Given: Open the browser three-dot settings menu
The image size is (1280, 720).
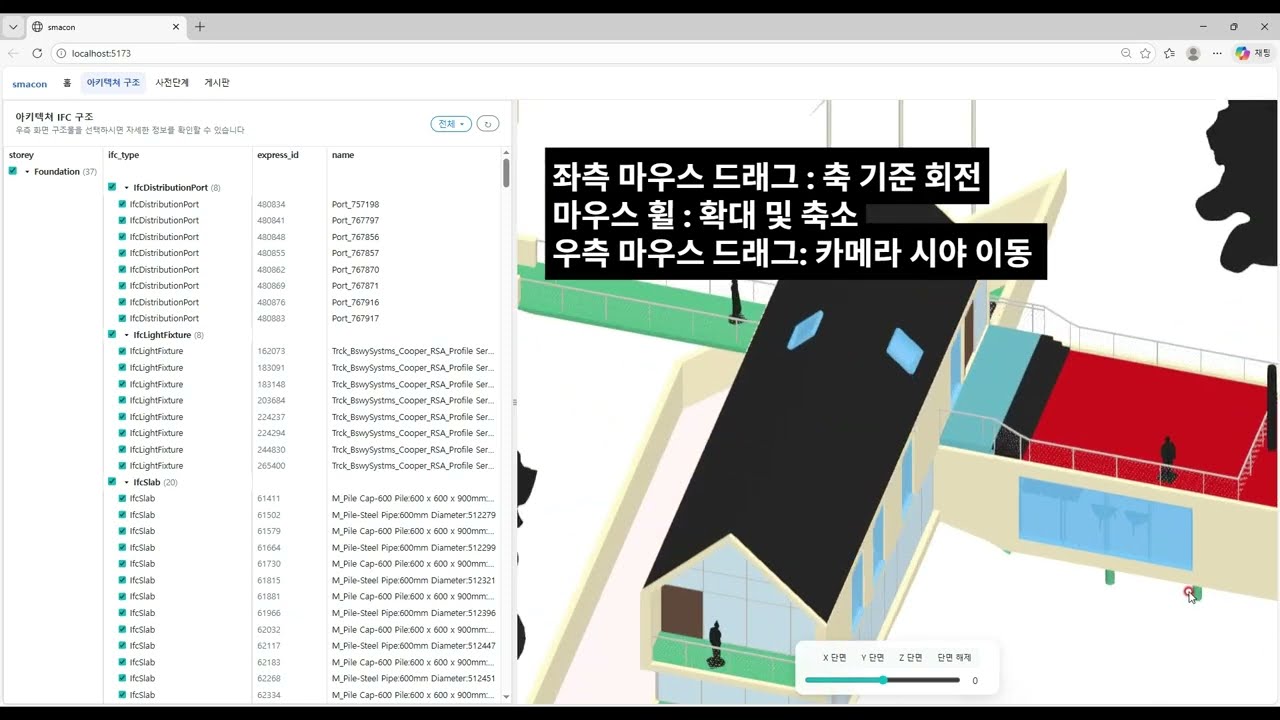Looking at the screenshot, I should (x=1217, y=53).
